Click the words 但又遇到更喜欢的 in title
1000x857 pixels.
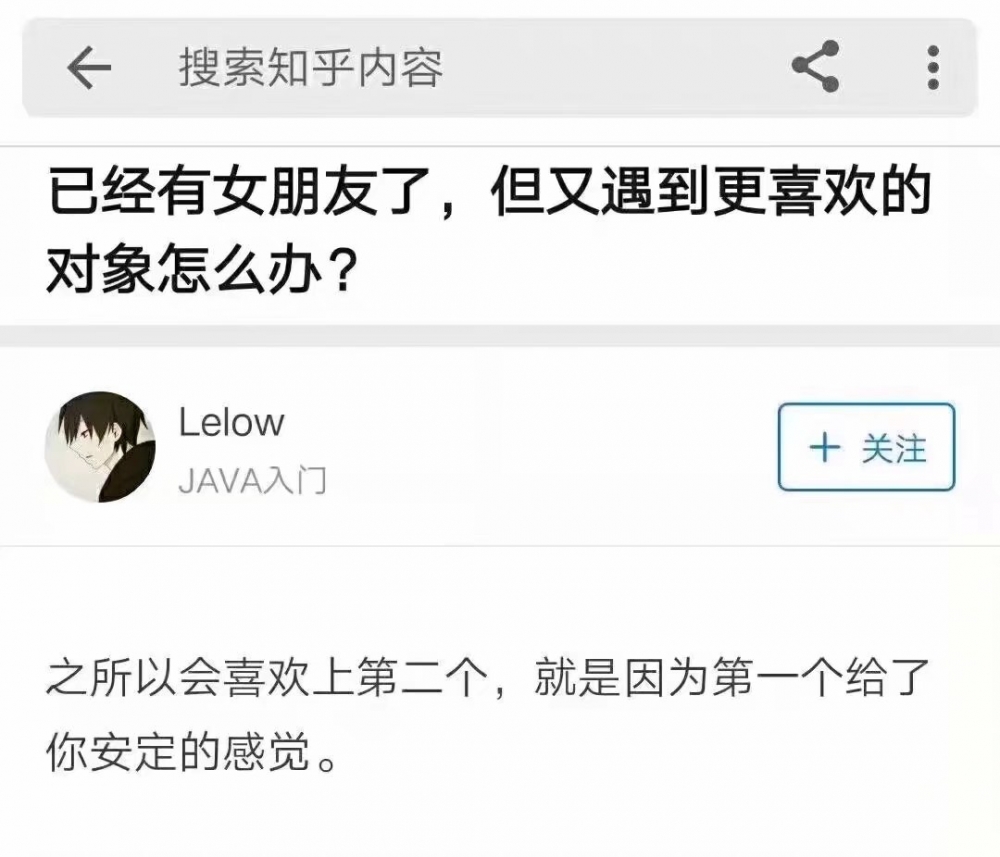pyautogui.click(x=710, y=191)
